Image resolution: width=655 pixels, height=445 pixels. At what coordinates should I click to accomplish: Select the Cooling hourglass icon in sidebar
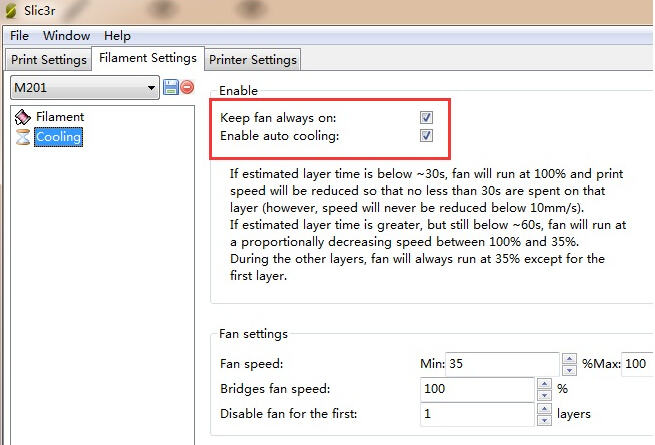[23, 137]
